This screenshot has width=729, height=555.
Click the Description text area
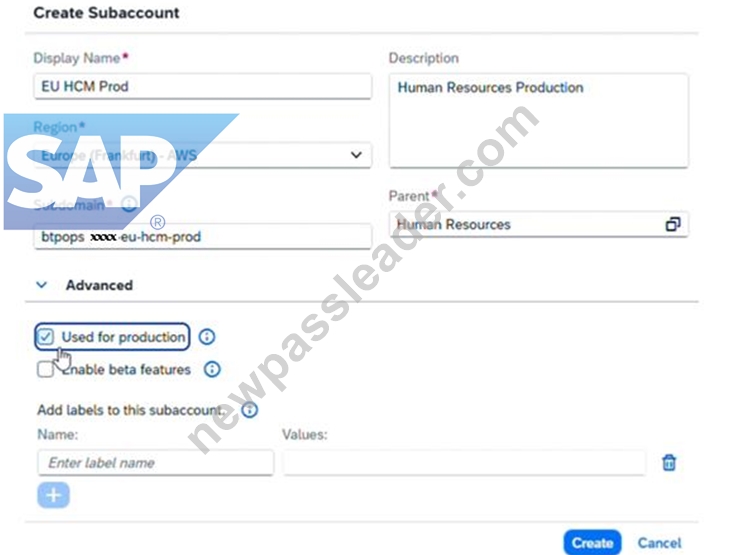(x=538, y=121)
